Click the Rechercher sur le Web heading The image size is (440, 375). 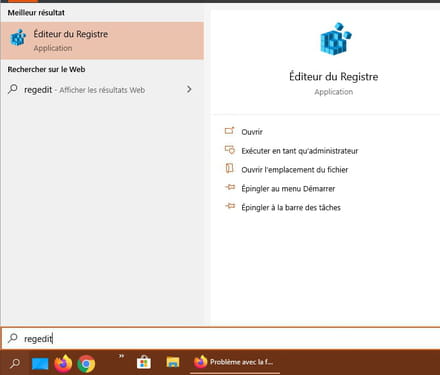click(x=46, y=69)
